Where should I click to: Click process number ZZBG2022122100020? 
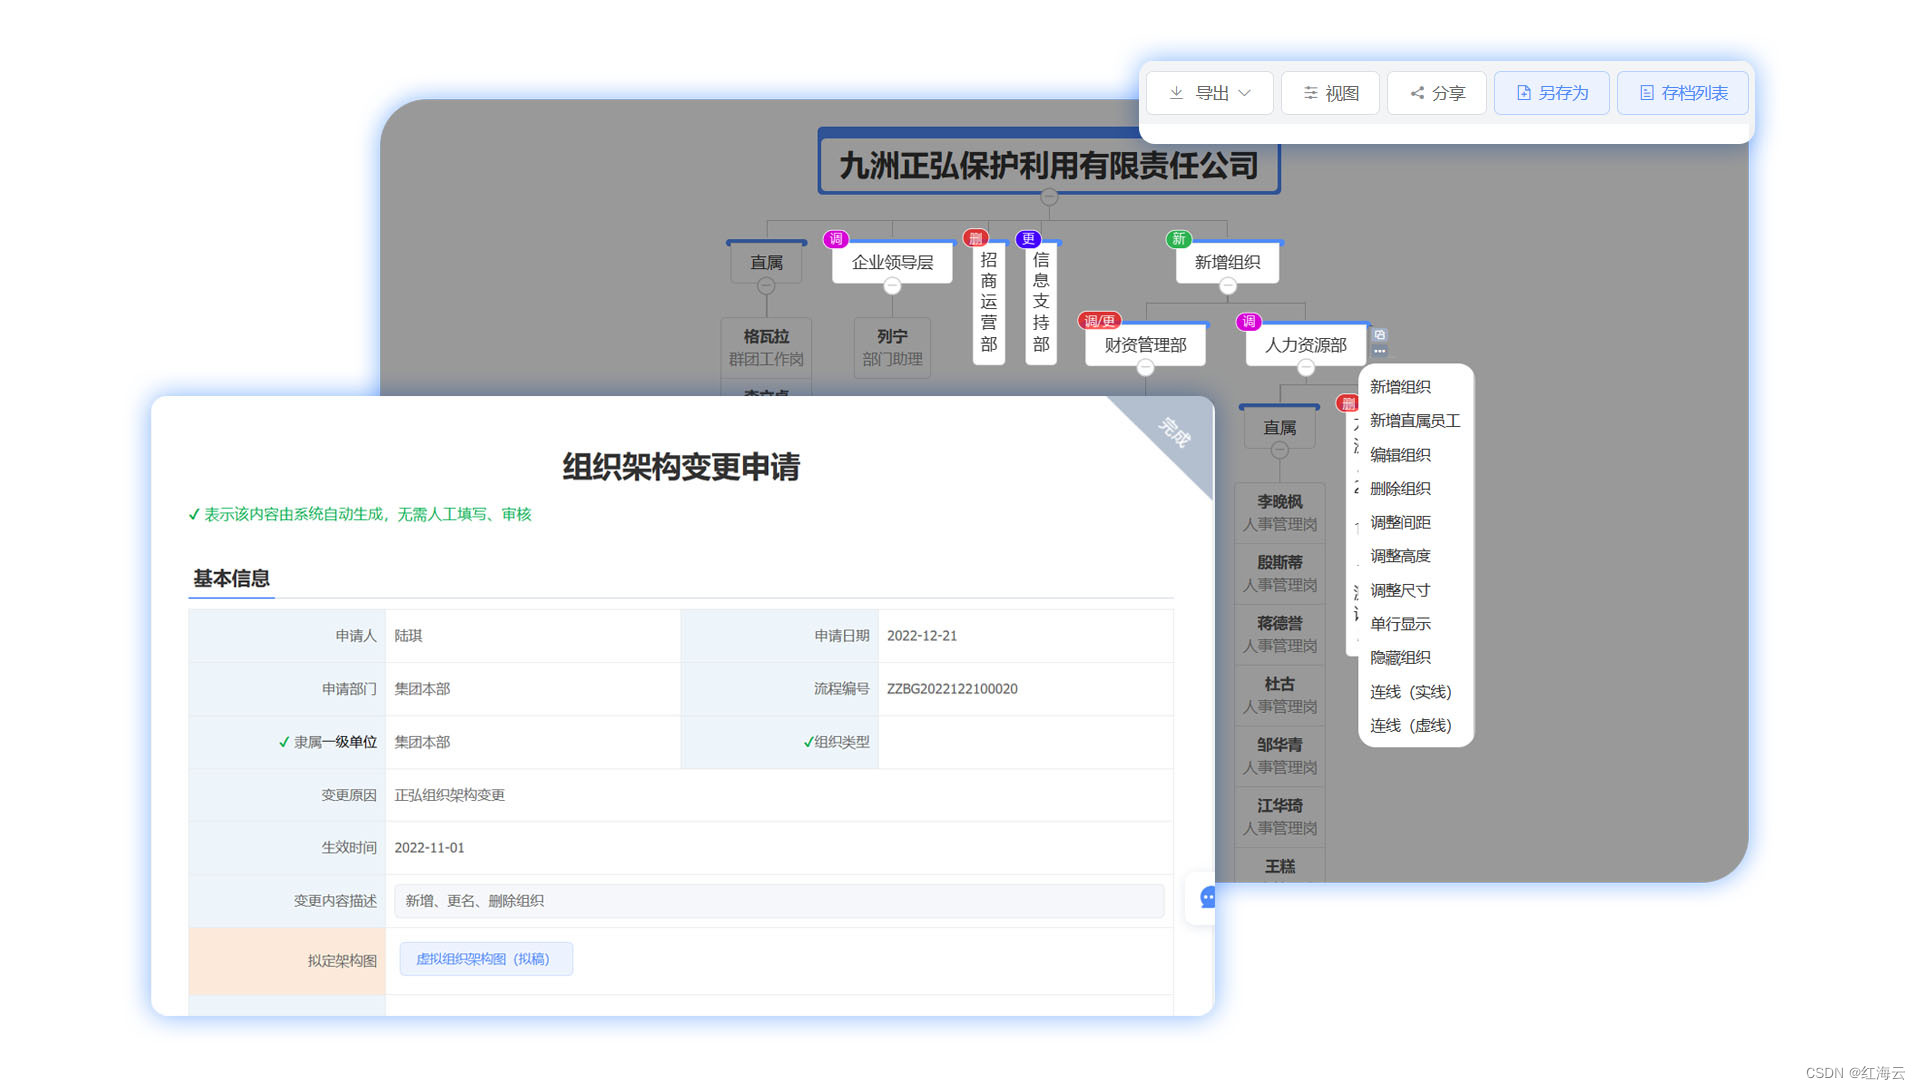[952, 689]
